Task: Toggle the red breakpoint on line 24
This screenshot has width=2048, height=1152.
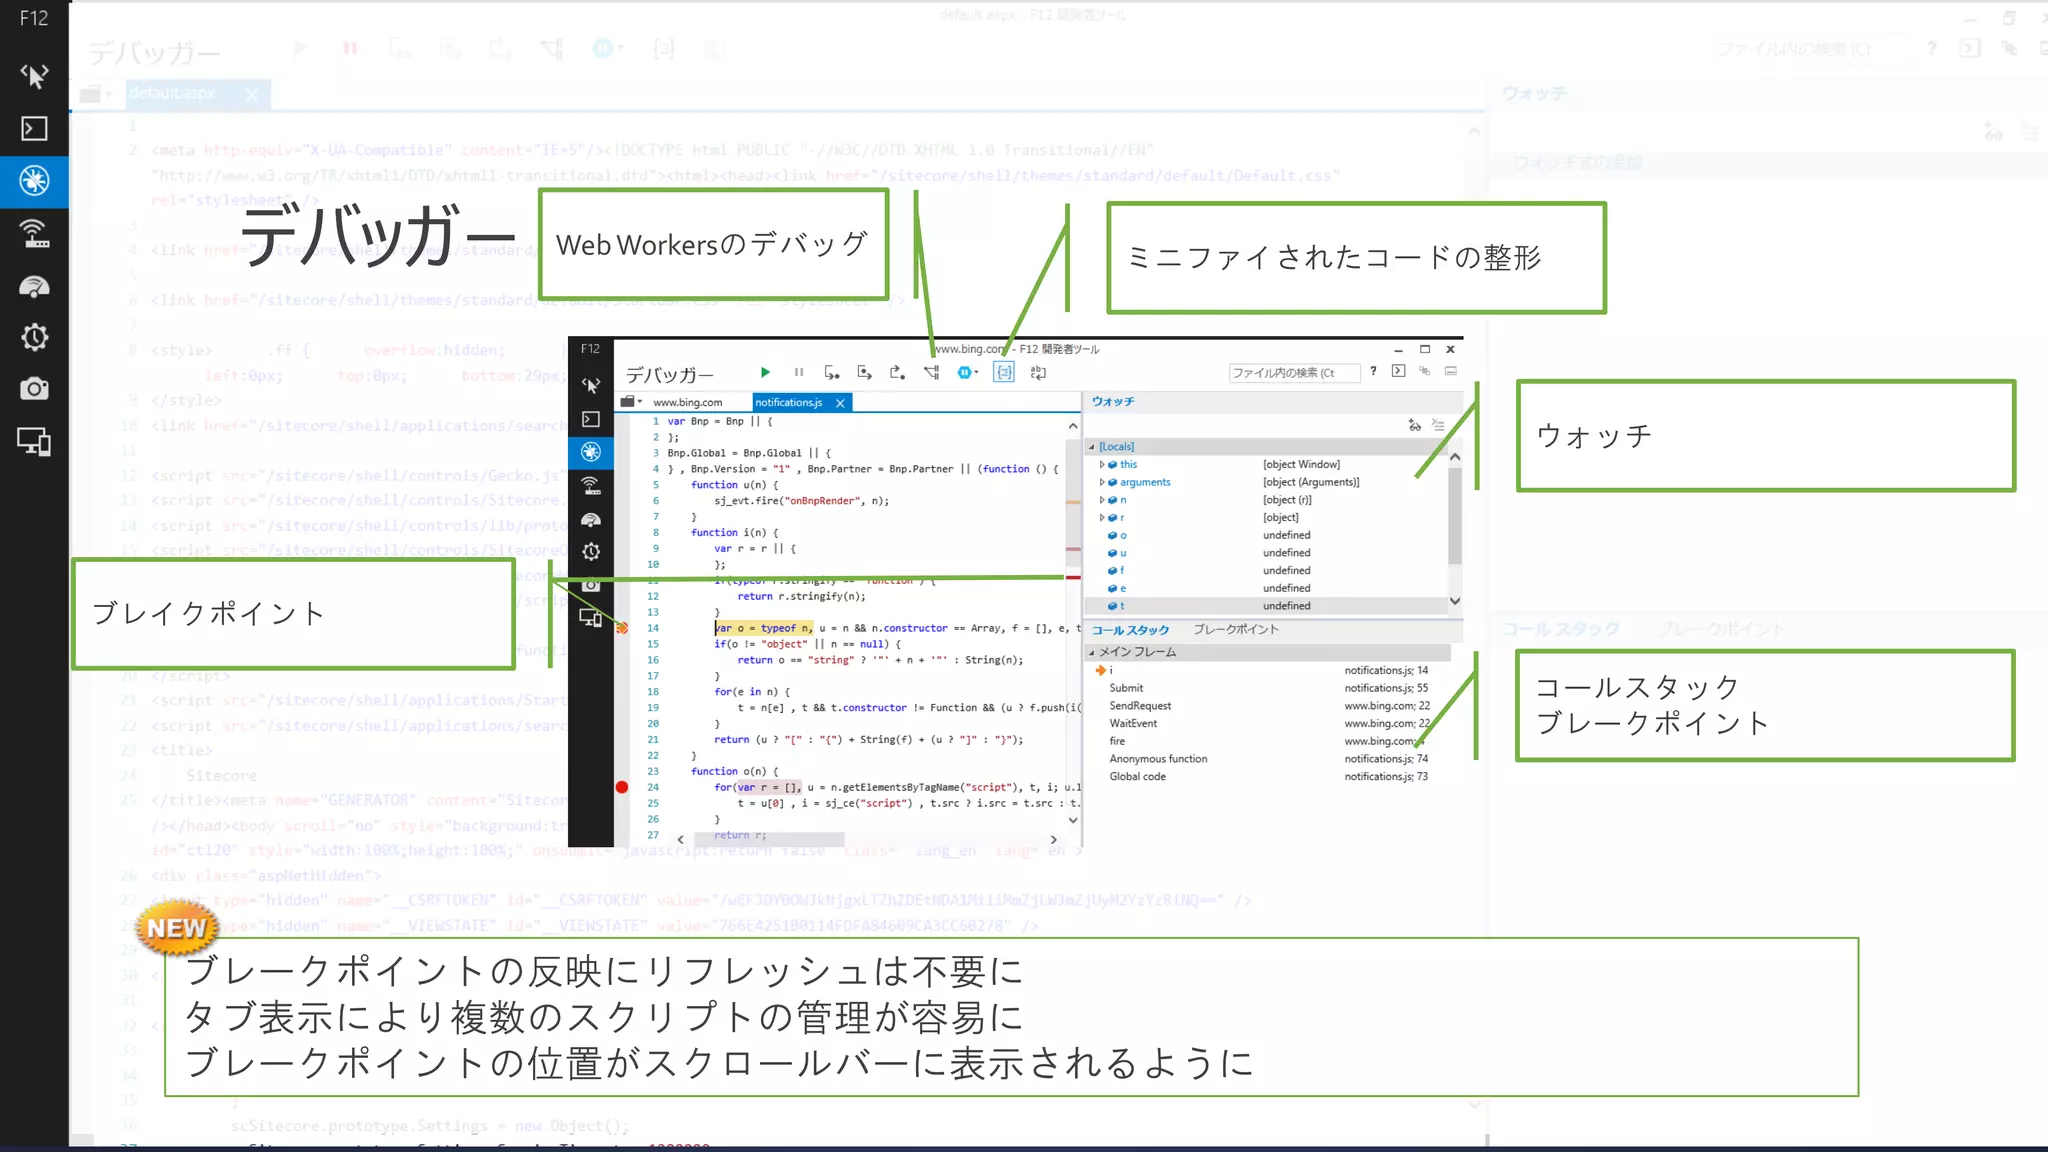Action: (x=622, y=787)
